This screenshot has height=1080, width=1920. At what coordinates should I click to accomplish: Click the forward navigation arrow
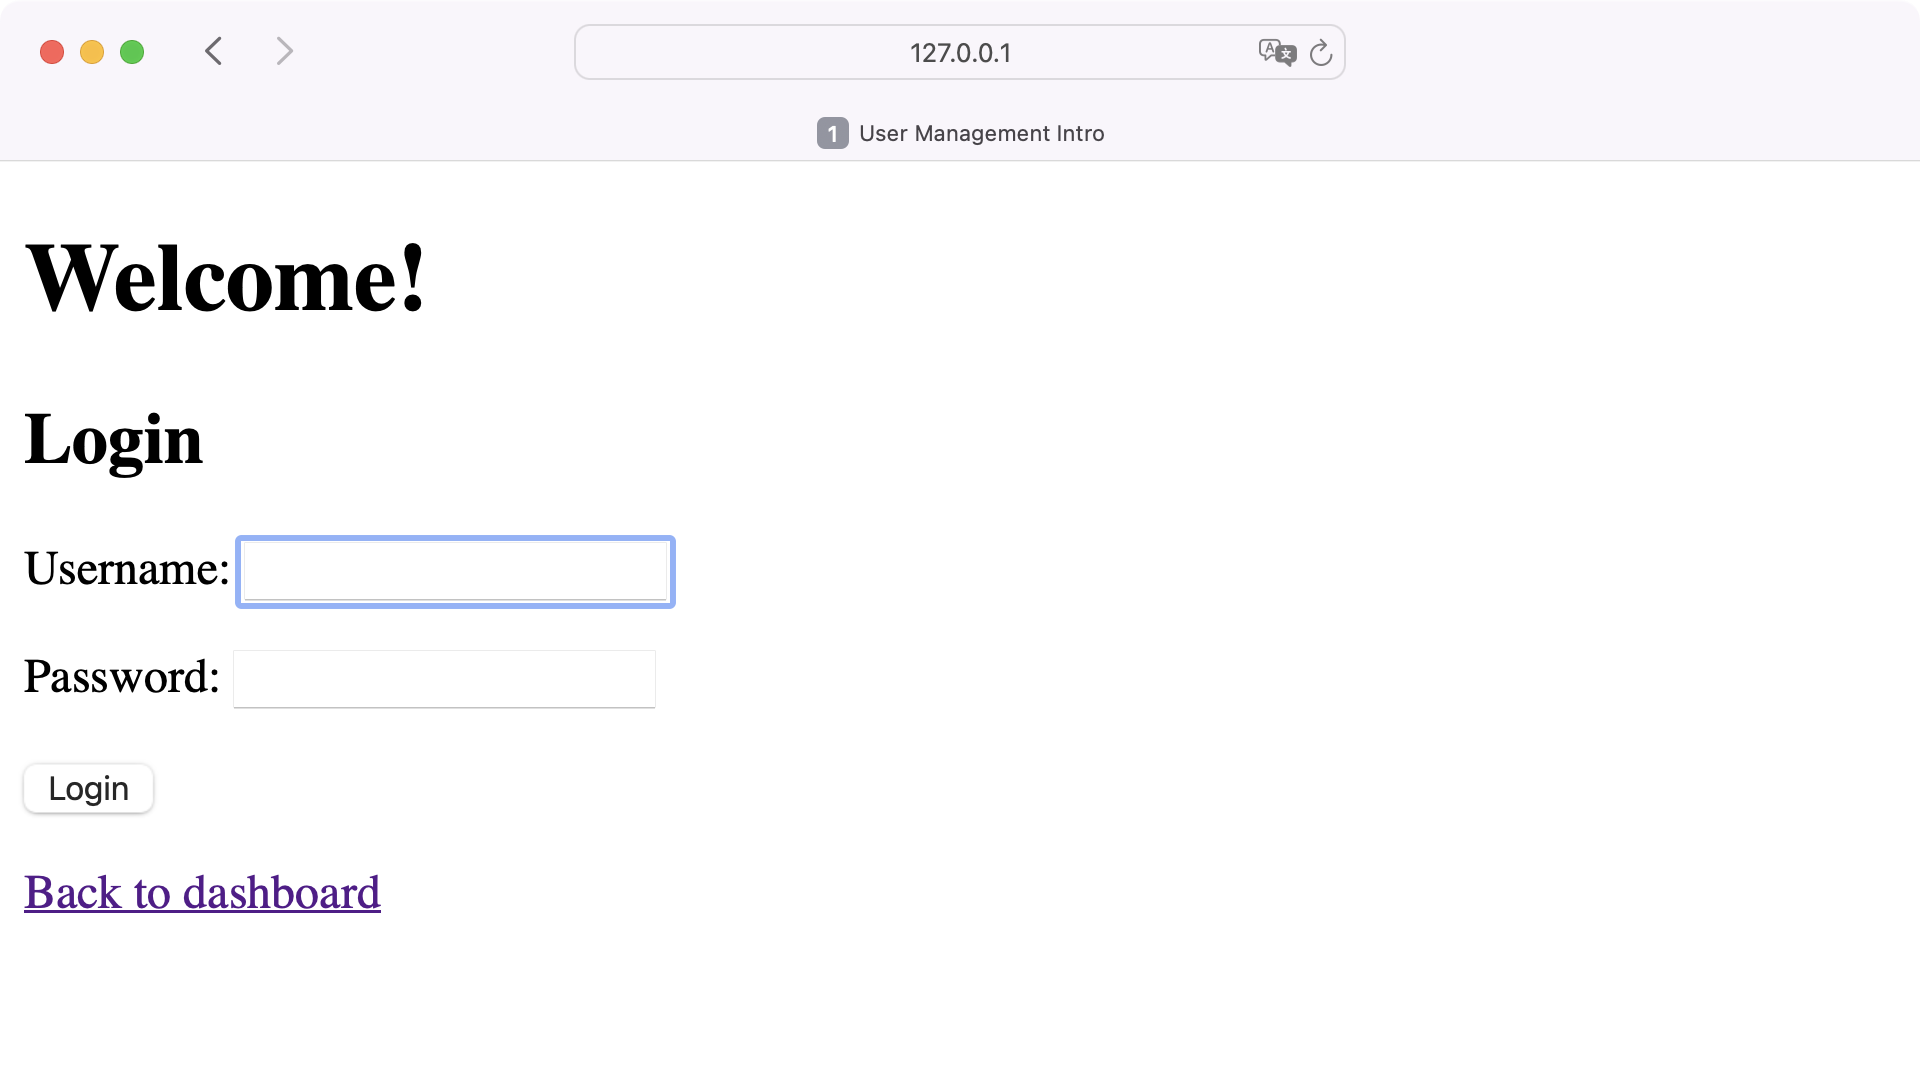point(284,51)
